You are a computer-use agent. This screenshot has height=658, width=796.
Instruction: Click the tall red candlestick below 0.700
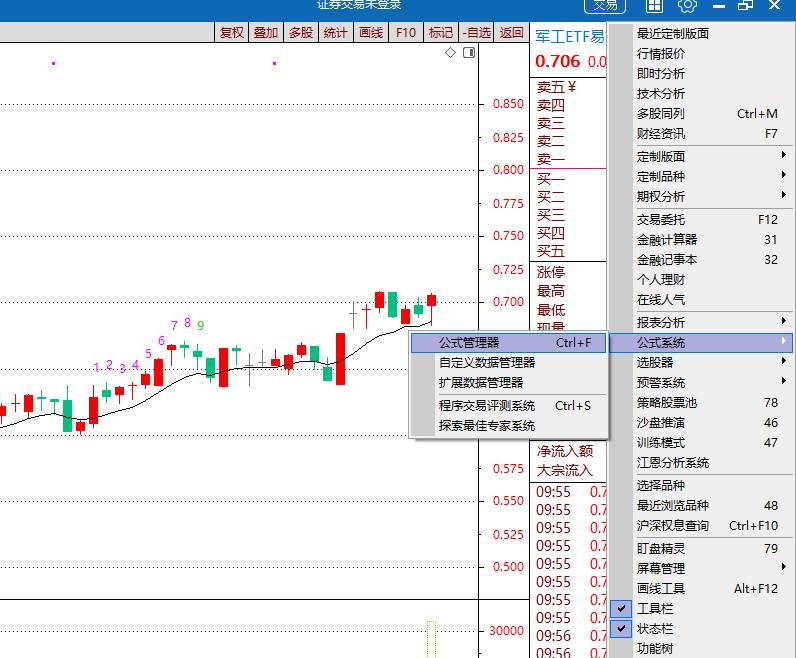[340, 358]
